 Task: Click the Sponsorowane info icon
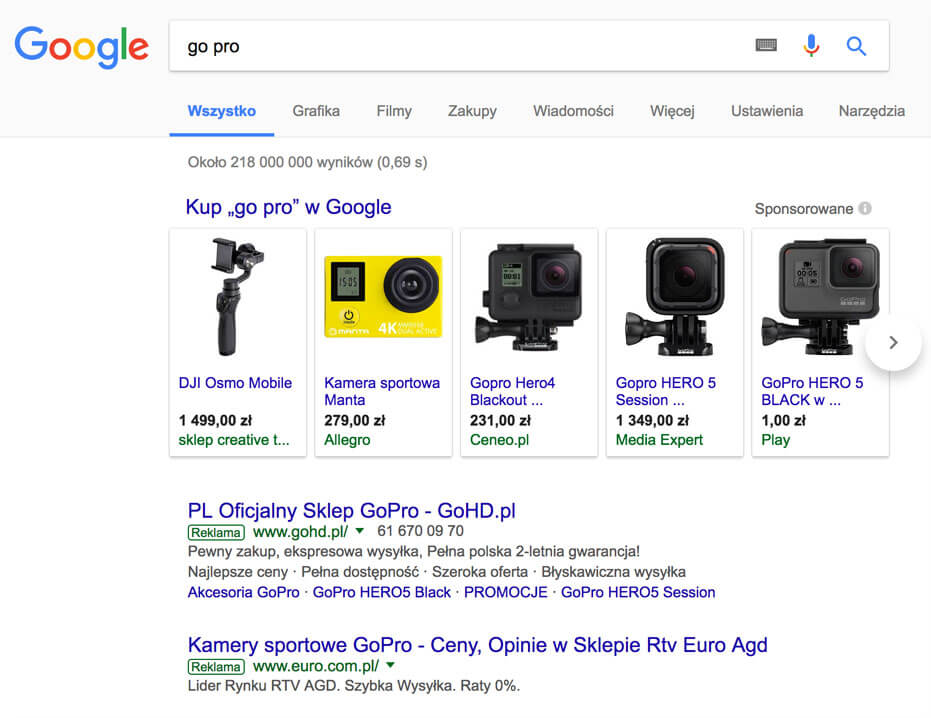point(865,208)
